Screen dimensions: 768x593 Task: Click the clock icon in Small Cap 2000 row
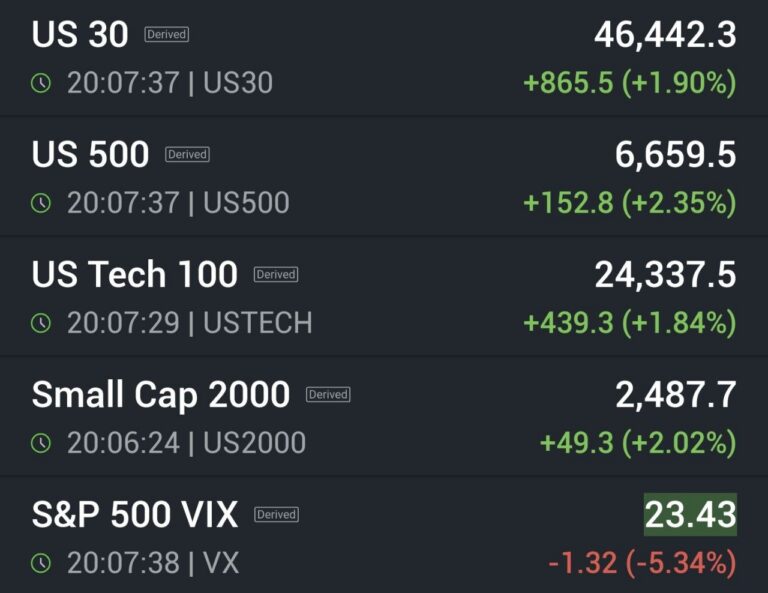tap(41, 443)
